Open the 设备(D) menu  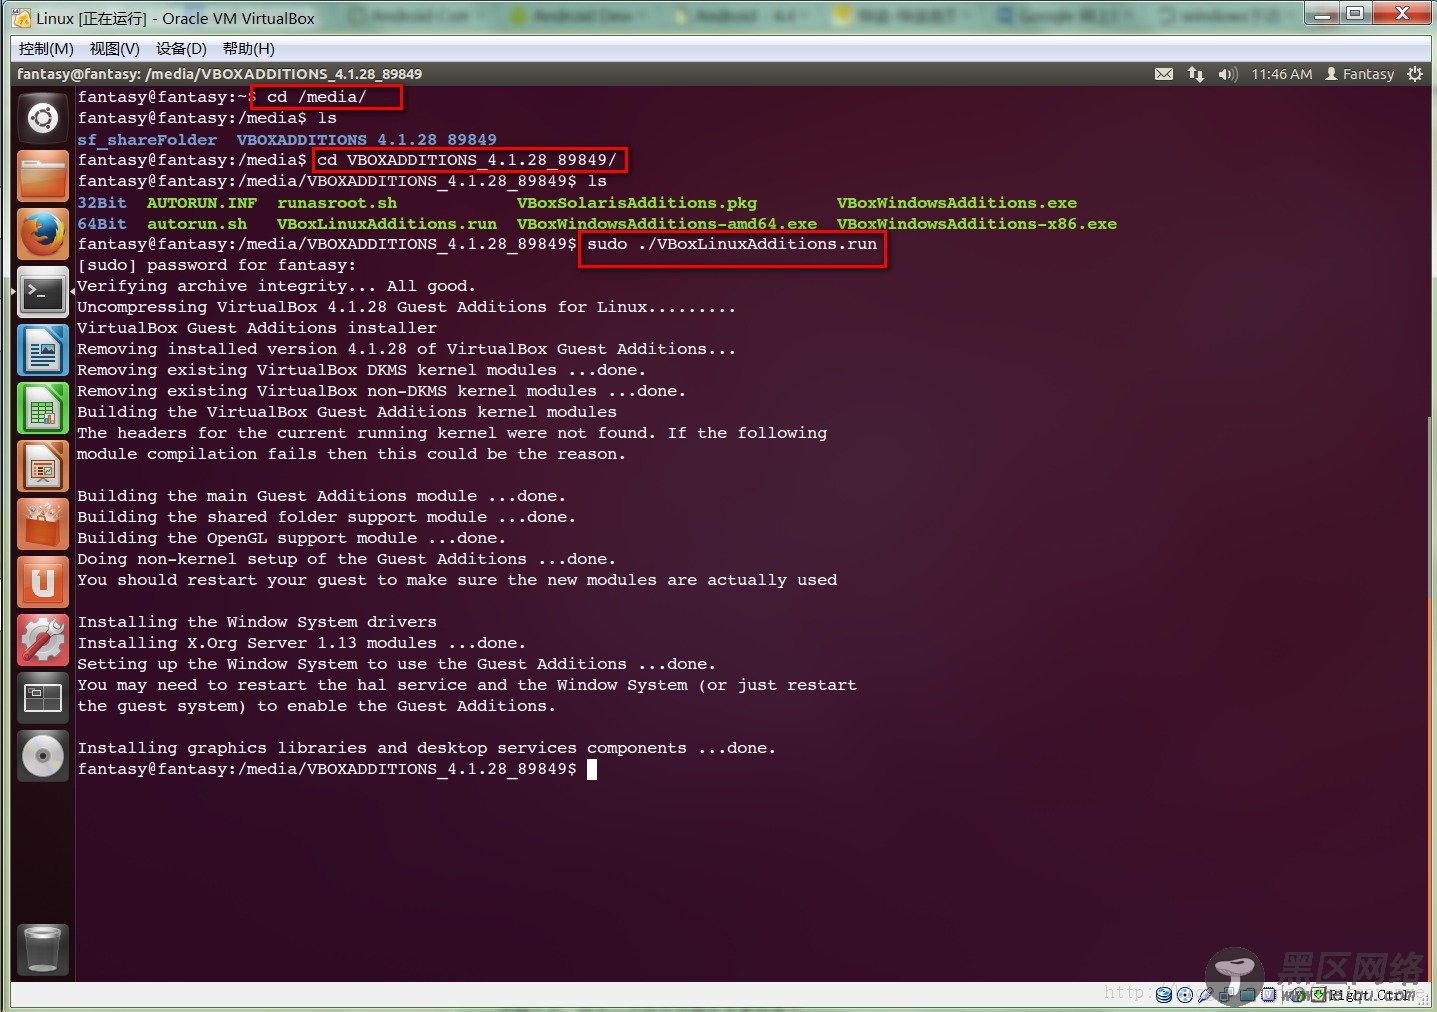pos(181,48)
